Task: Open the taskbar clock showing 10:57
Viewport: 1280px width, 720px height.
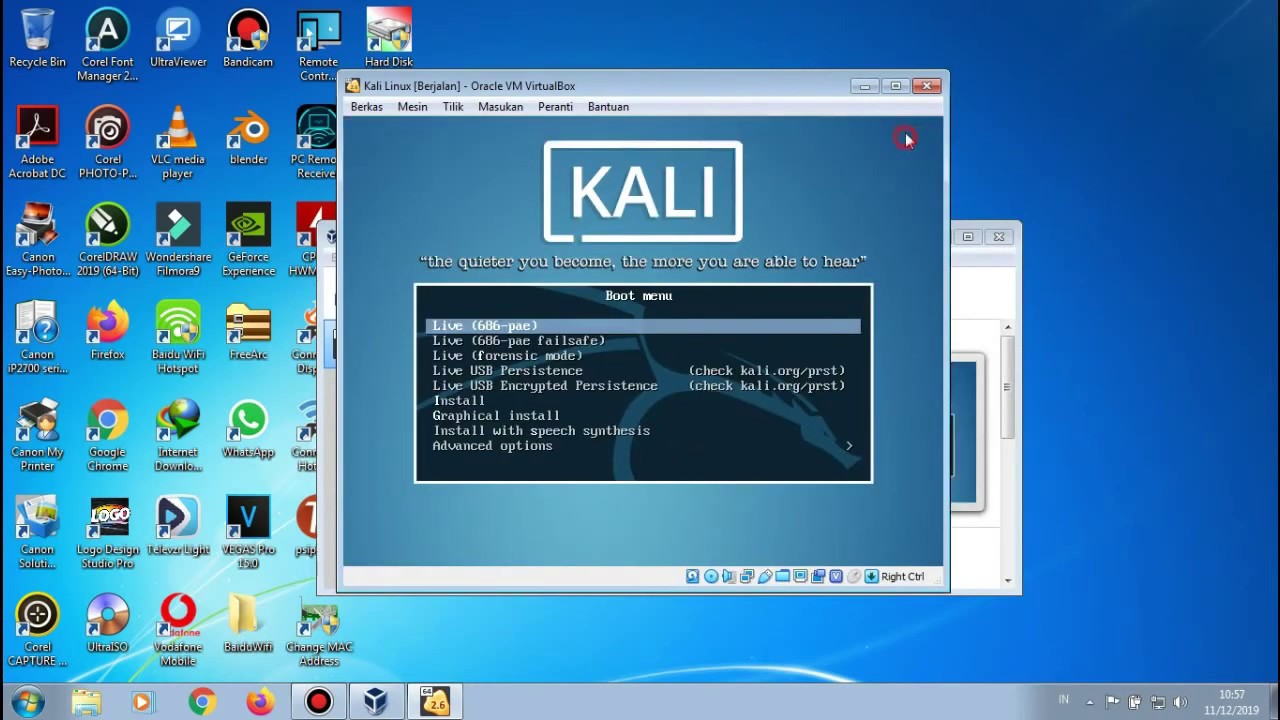Action: (1232, 702)
